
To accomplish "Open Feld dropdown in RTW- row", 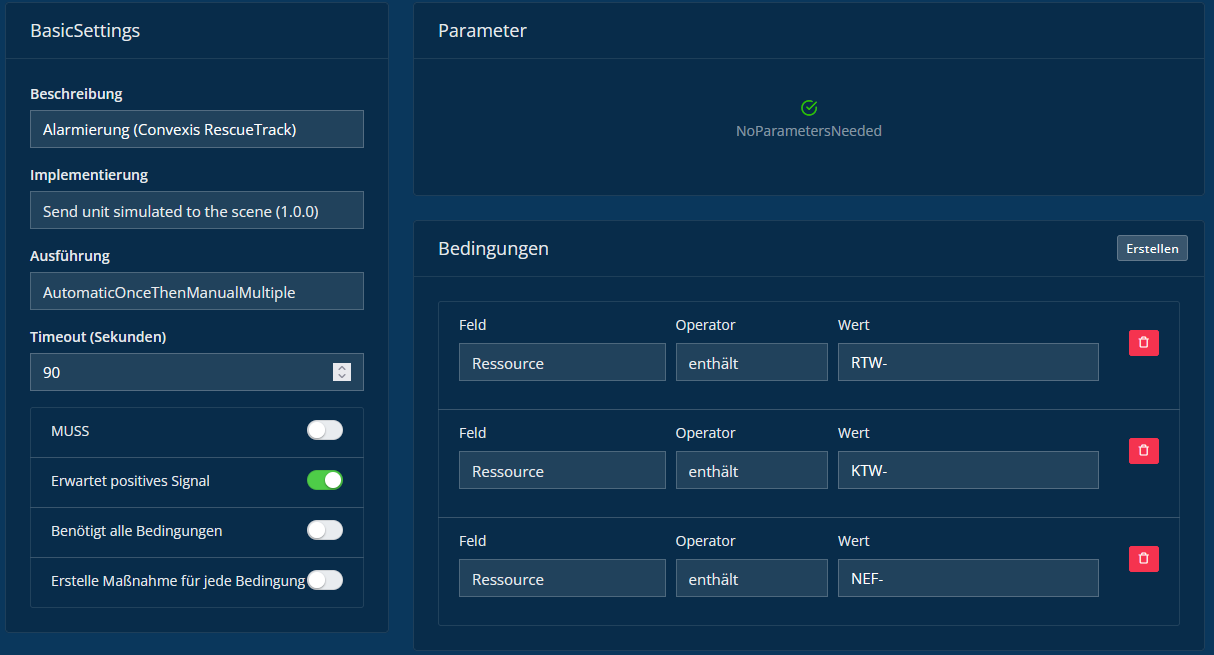I will coord(562,363).
